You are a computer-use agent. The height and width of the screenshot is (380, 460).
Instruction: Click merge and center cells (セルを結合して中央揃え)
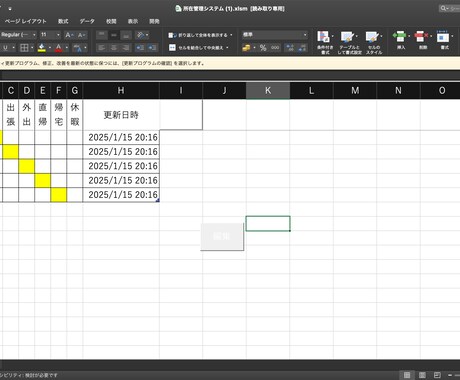(x=196, y=48)
